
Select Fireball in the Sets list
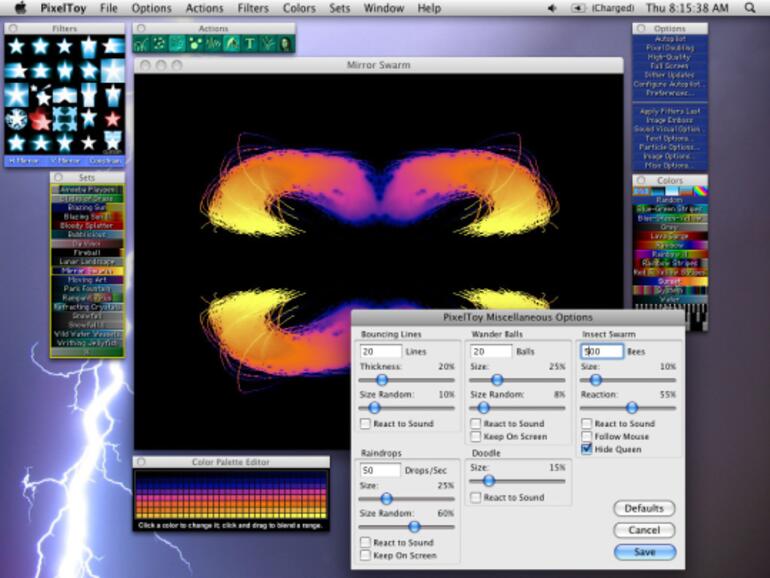[87, 252]
